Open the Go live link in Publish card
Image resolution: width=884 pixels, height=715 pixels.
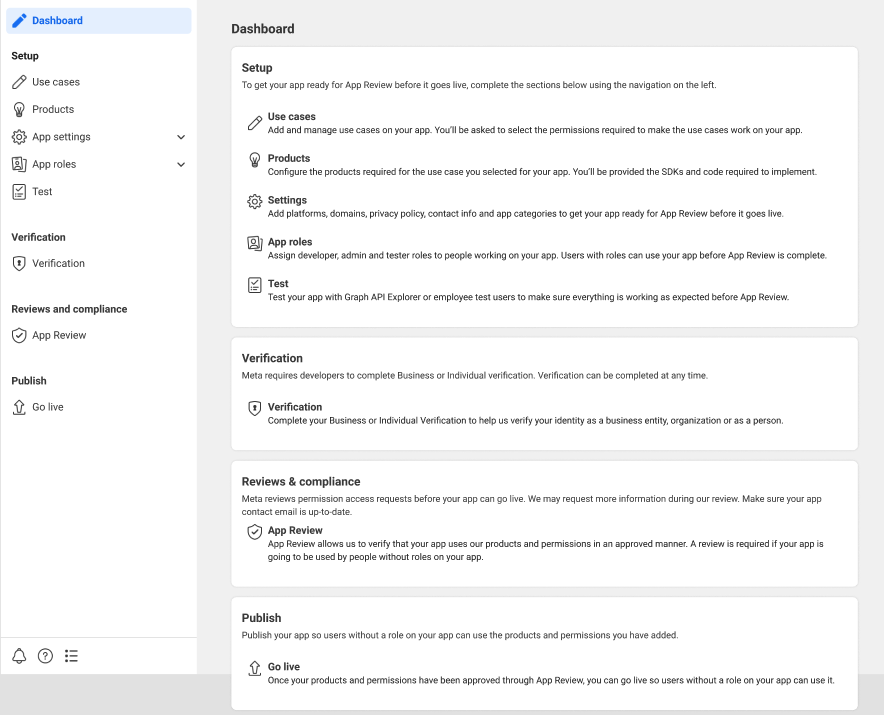tap(283, 666)
